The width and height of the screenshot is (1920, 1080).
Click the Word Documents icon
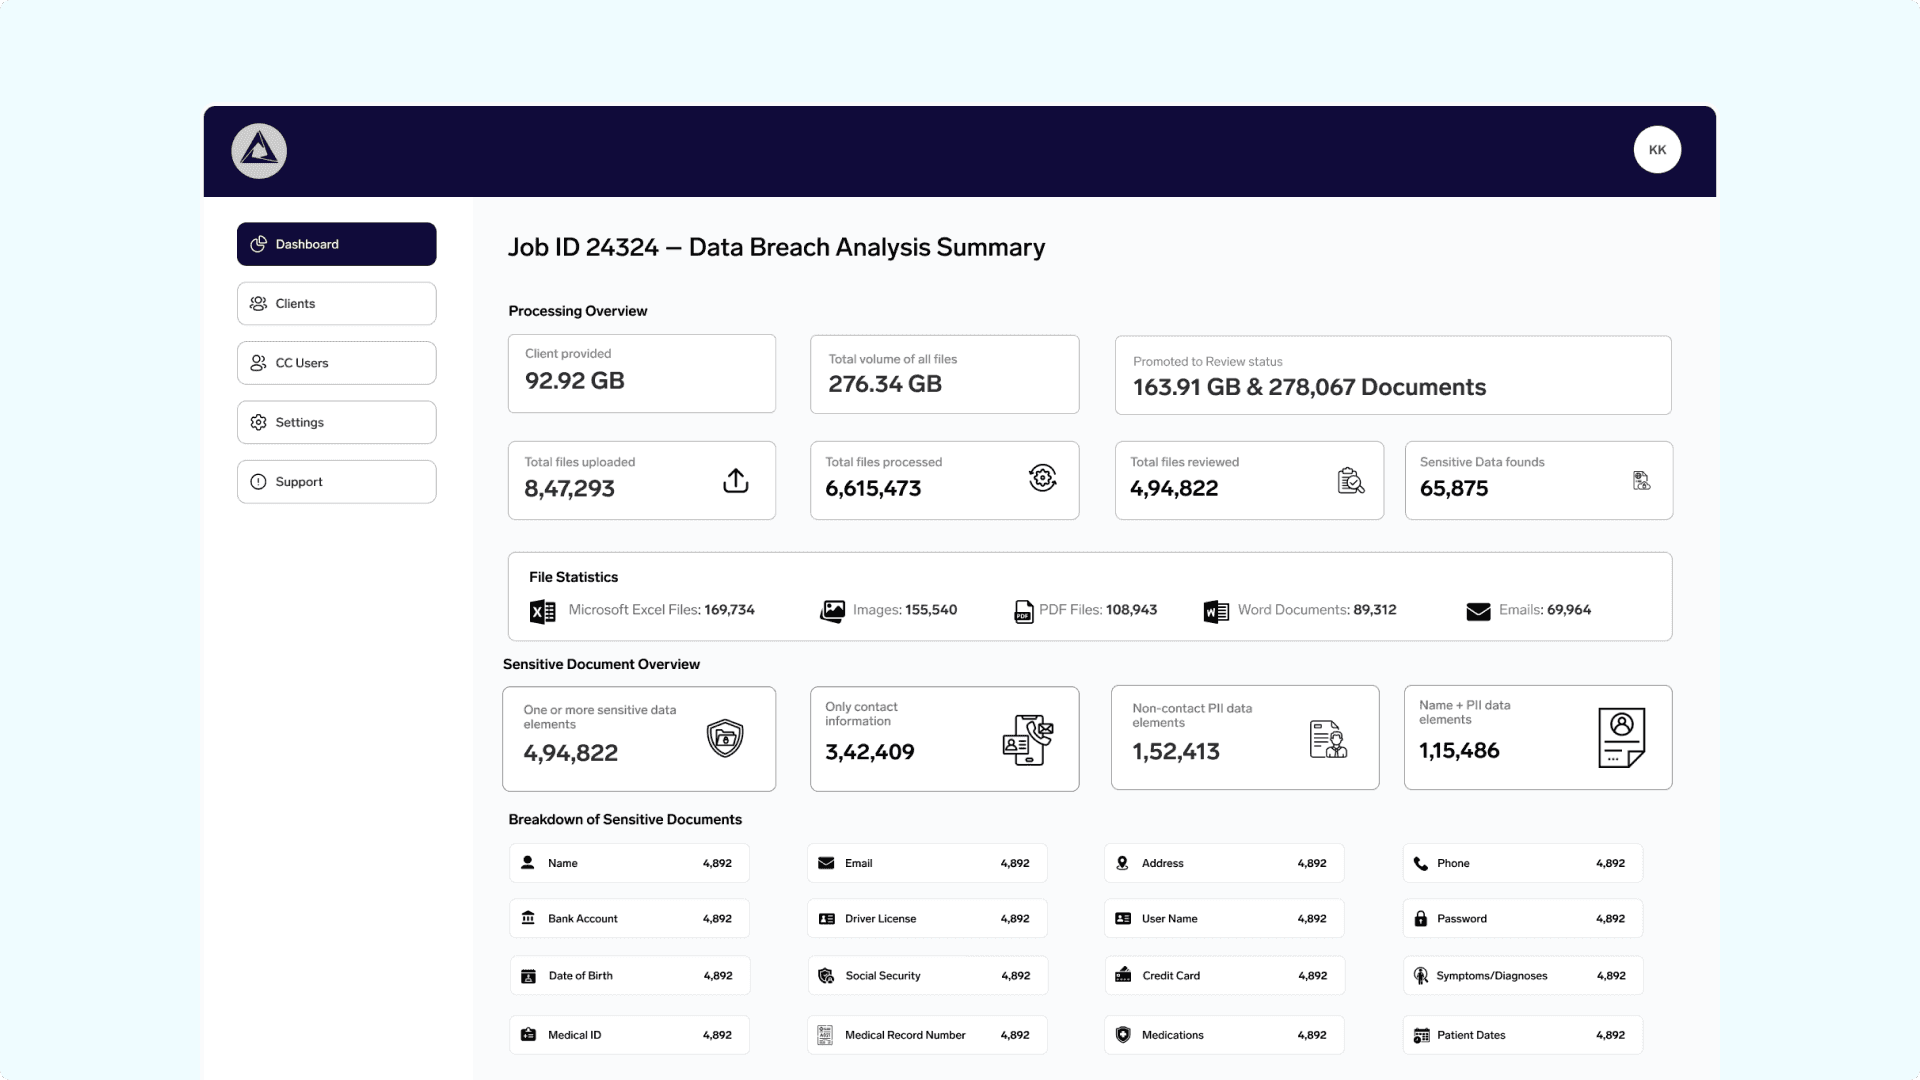(1216, 611)
